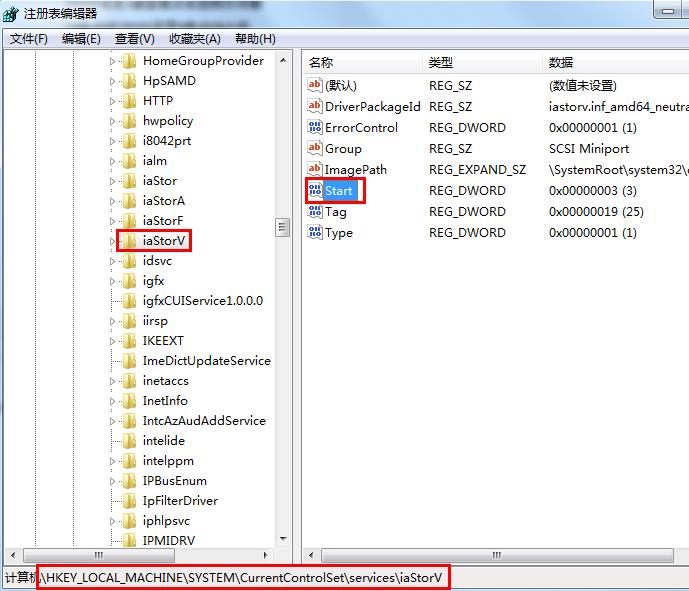Open the 帮助(H) menu
Image resolution: width=689 pixels, height=591 pixels.
[x=255, y=39]
